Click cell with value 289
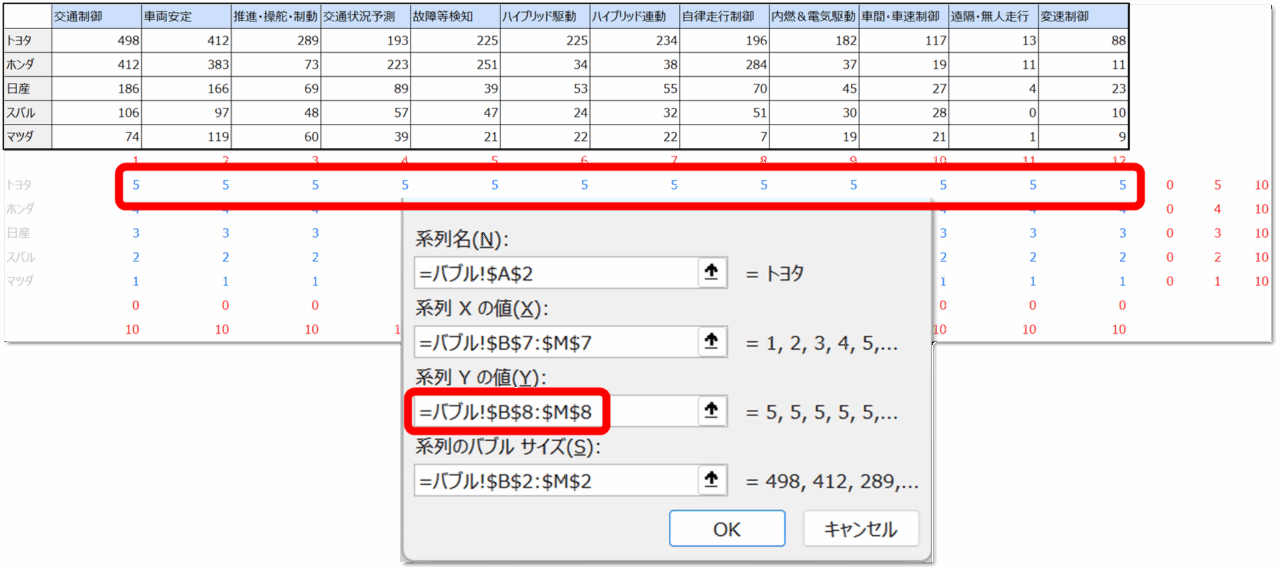1280x571 pixels. [x=276, y=40]
